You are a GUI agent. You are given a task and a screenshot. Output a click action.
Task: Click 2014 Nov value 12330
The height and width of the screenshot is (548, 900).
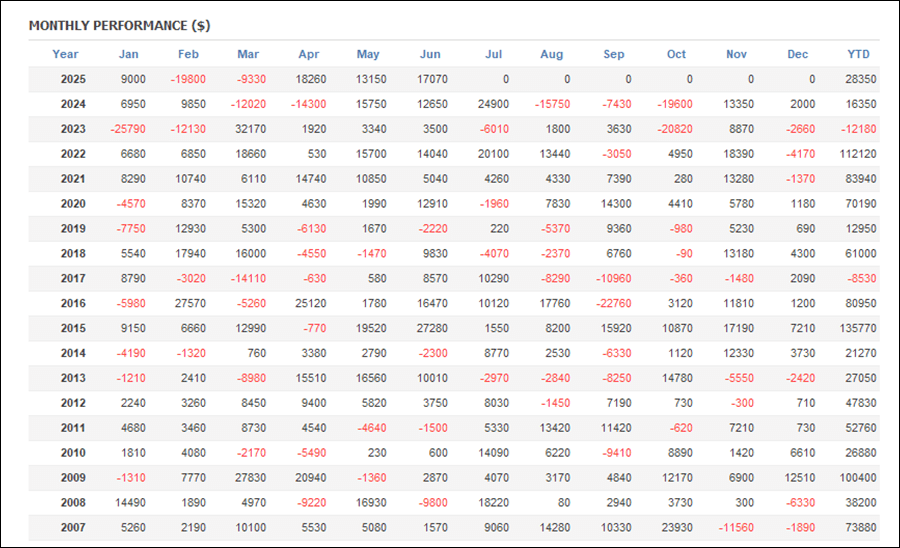(x=738, y=353)
